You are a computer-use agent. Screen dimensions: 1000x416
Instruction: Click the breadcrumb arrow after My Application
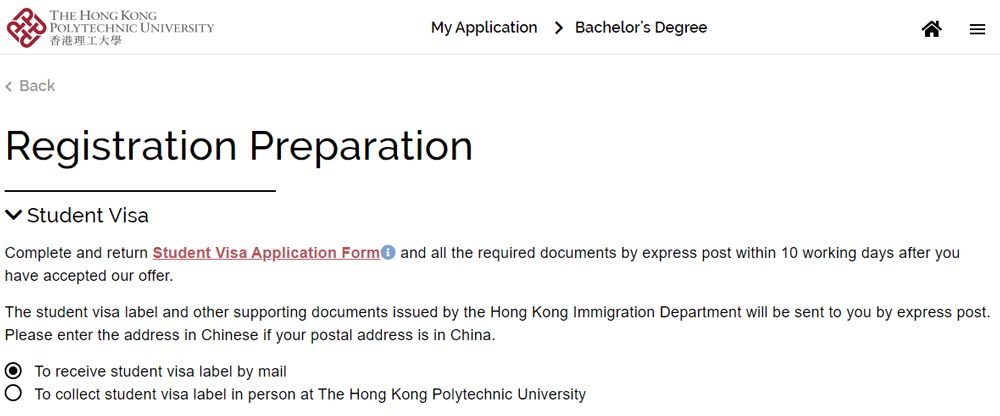tap(559, 28)
